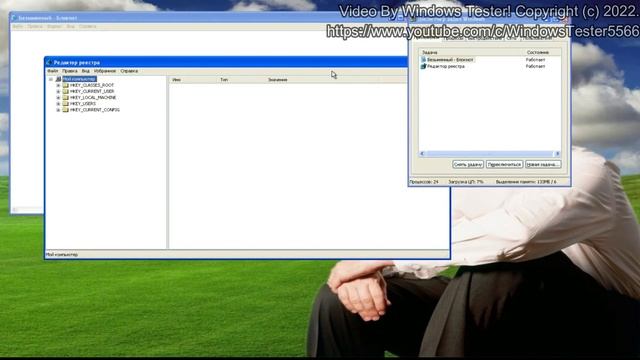Click the HKEY_CURRENT_USER folder icon

click(65, 91)
